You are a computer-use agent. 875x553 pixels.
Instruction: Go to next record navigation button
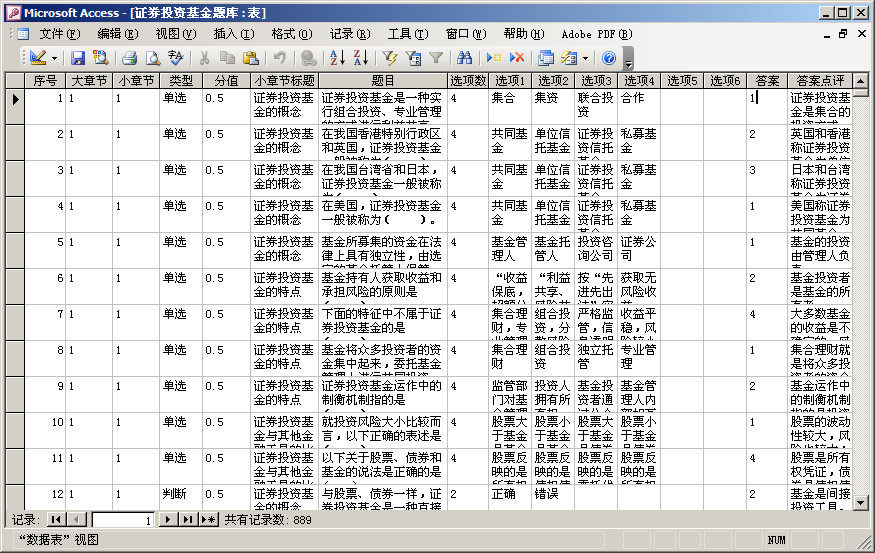click(167, 520)
